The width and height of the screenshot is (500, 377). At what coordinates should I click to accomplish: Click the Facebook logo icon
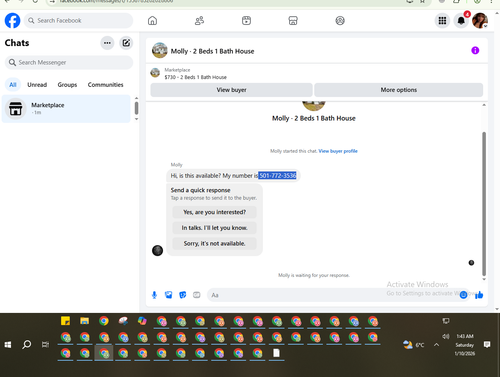point(12,20)
